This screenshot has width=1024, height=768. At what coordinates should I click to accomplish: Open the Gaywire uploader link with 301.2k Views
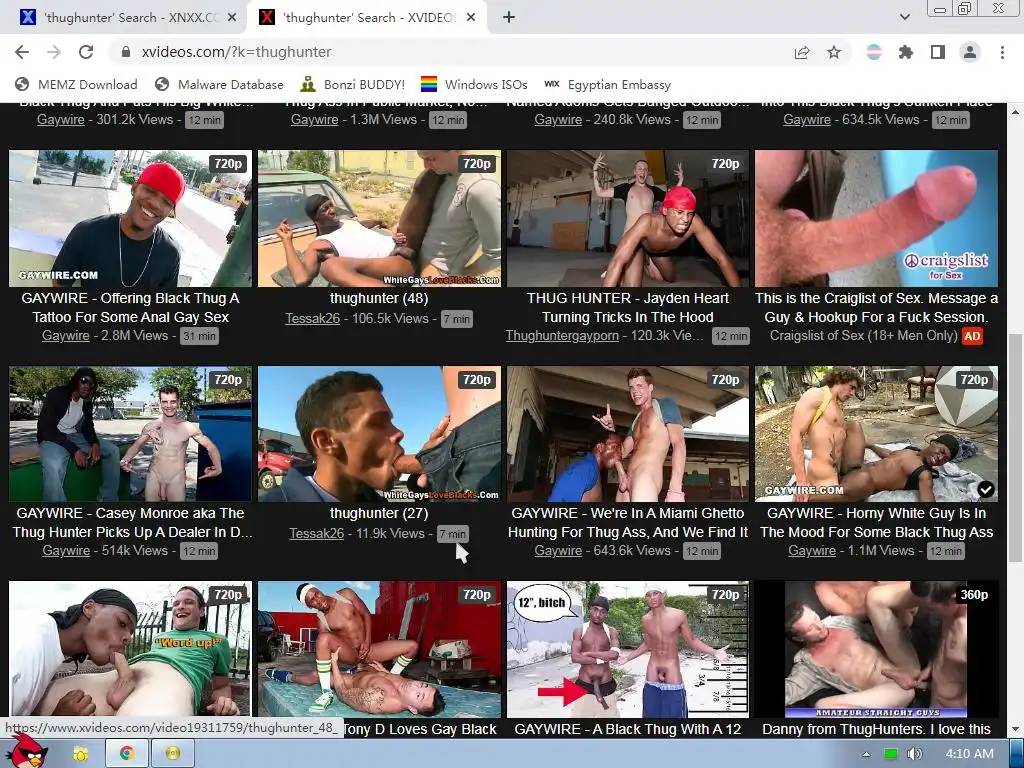coord(61,120)
